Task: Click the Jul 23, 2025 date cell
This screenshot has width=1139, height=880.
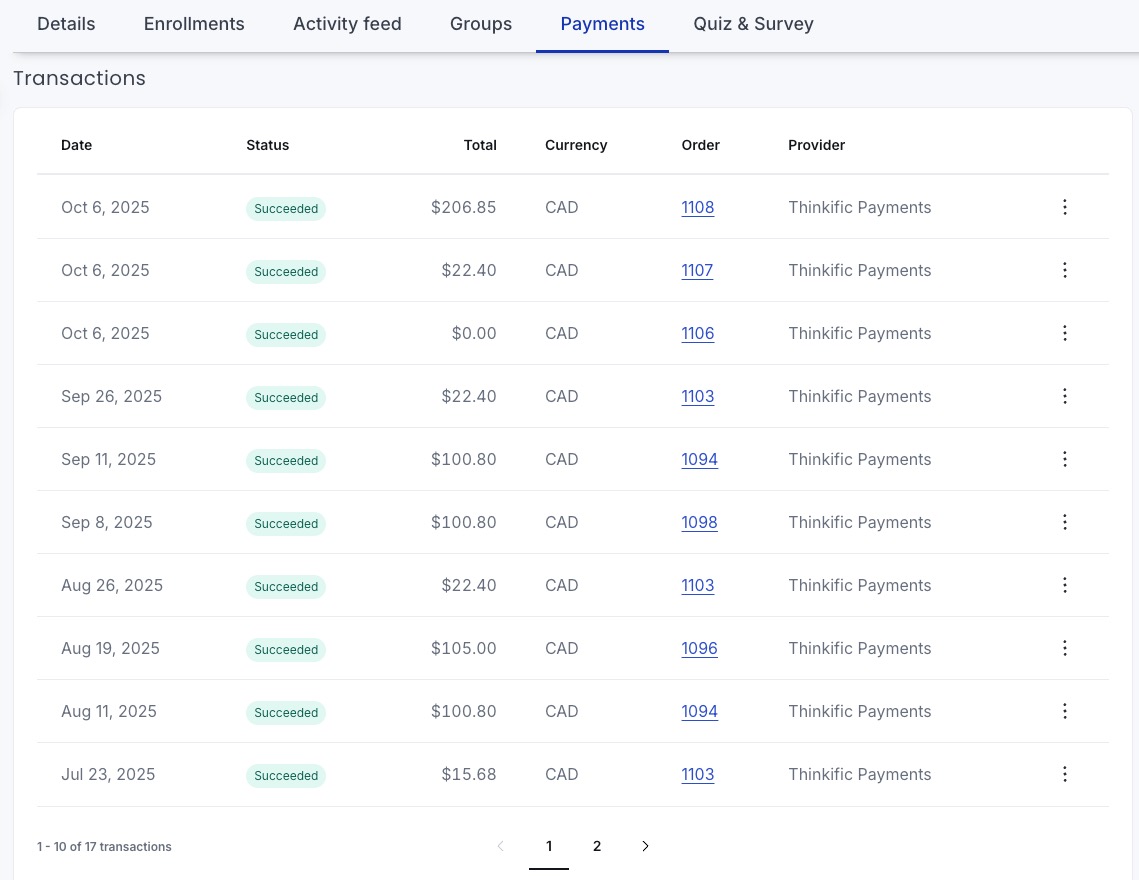Action: point(108,774)
